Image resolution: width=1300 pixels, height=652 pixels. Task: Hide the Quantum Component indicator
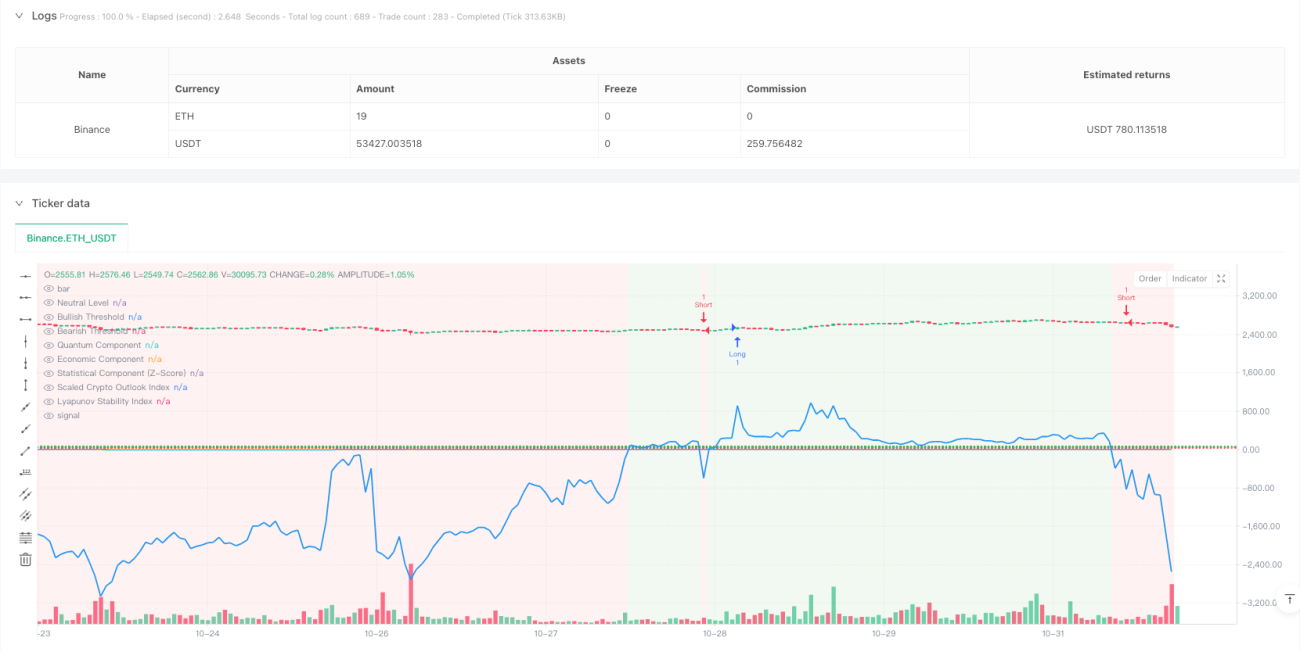[x=49, y=344]
